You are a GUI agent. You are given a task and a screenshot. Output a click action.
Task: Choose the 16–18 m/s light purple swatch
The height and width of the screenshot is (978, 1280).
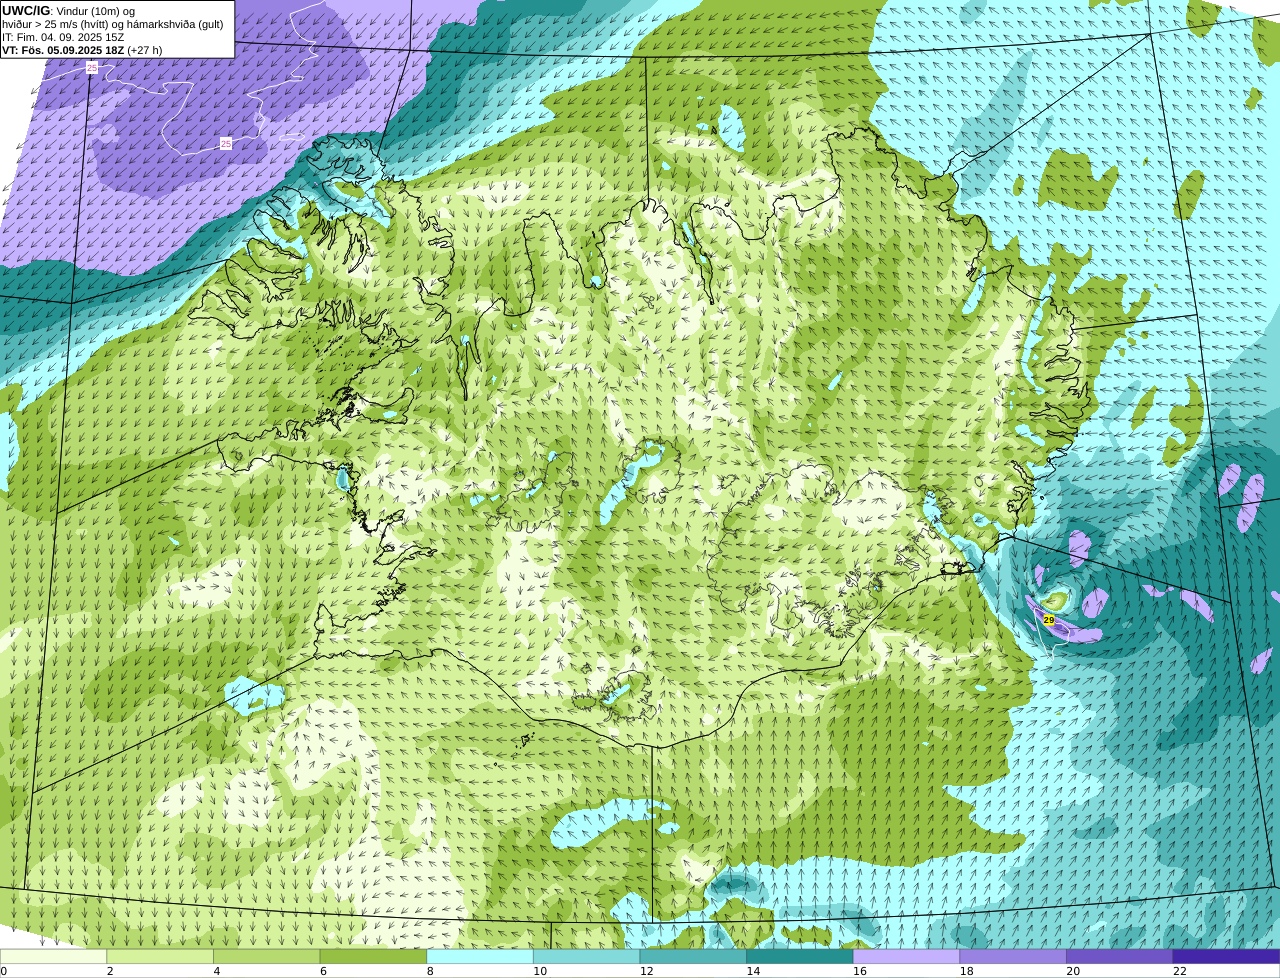(907, 956)
